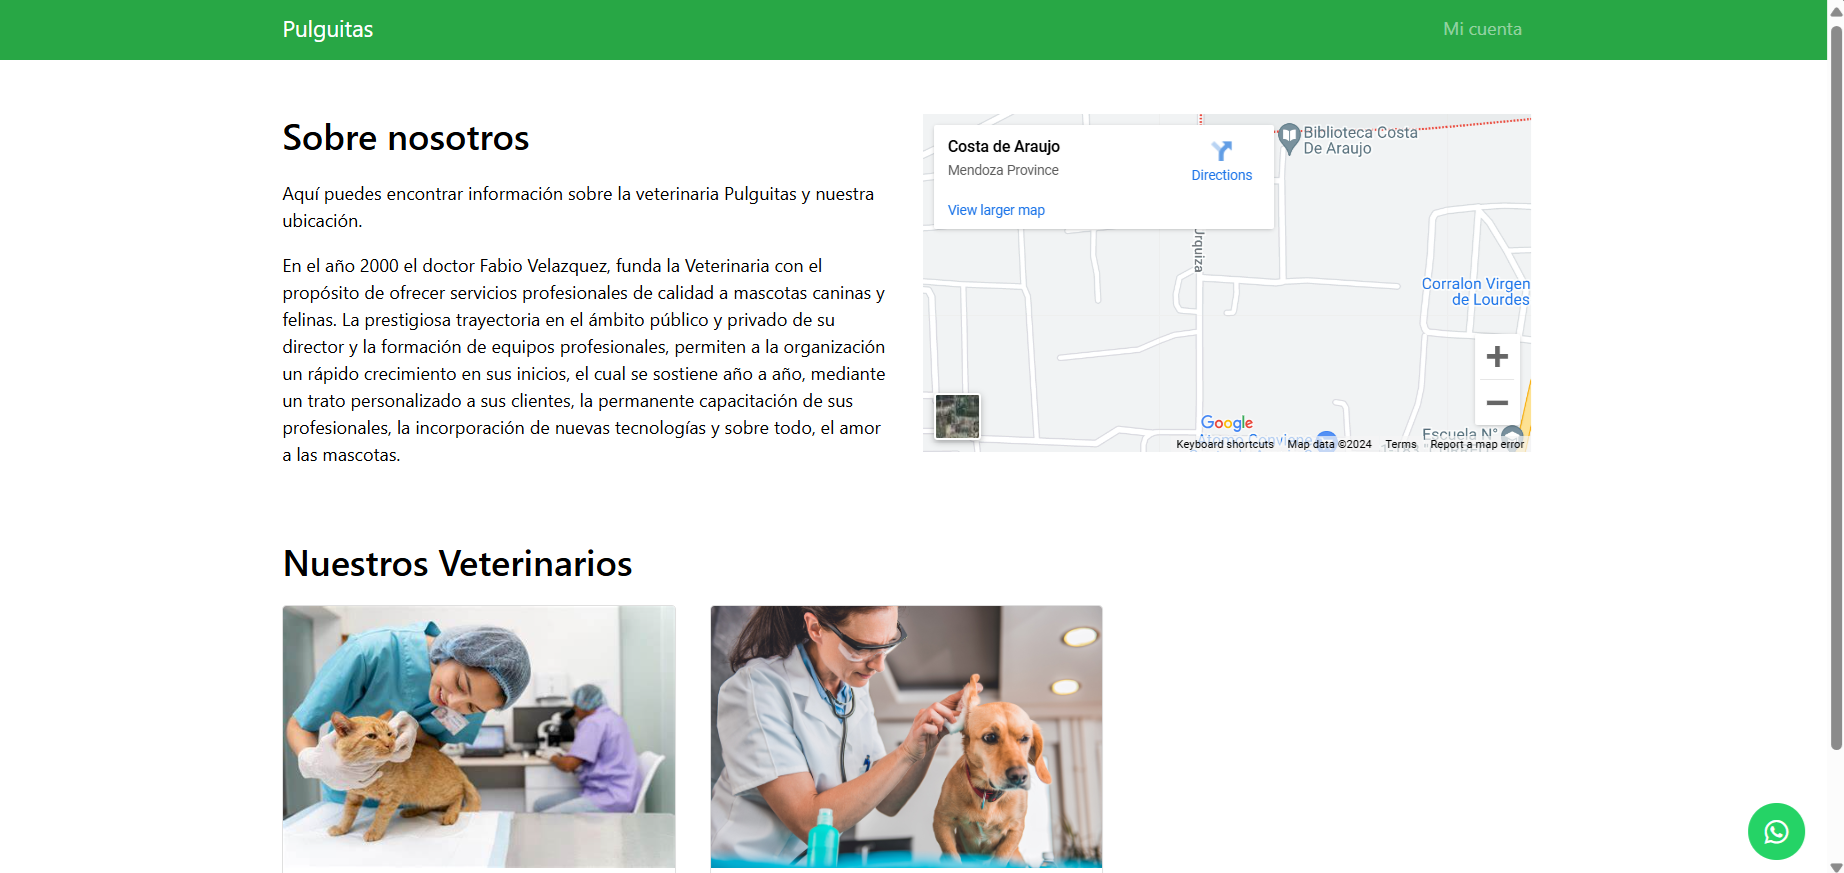Click the Costa de Araujo place title
The image size is (1844, 873).
click(1003, 147)
